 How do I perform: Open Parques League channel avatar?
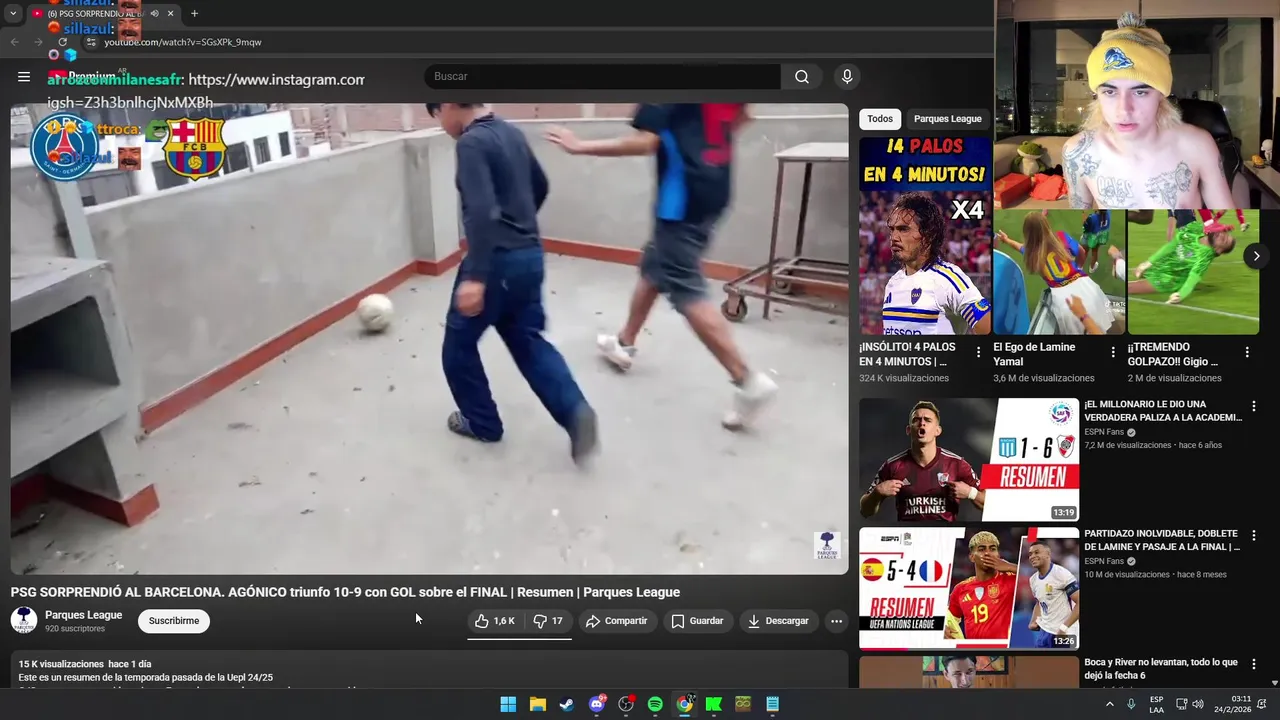[24, 620]
